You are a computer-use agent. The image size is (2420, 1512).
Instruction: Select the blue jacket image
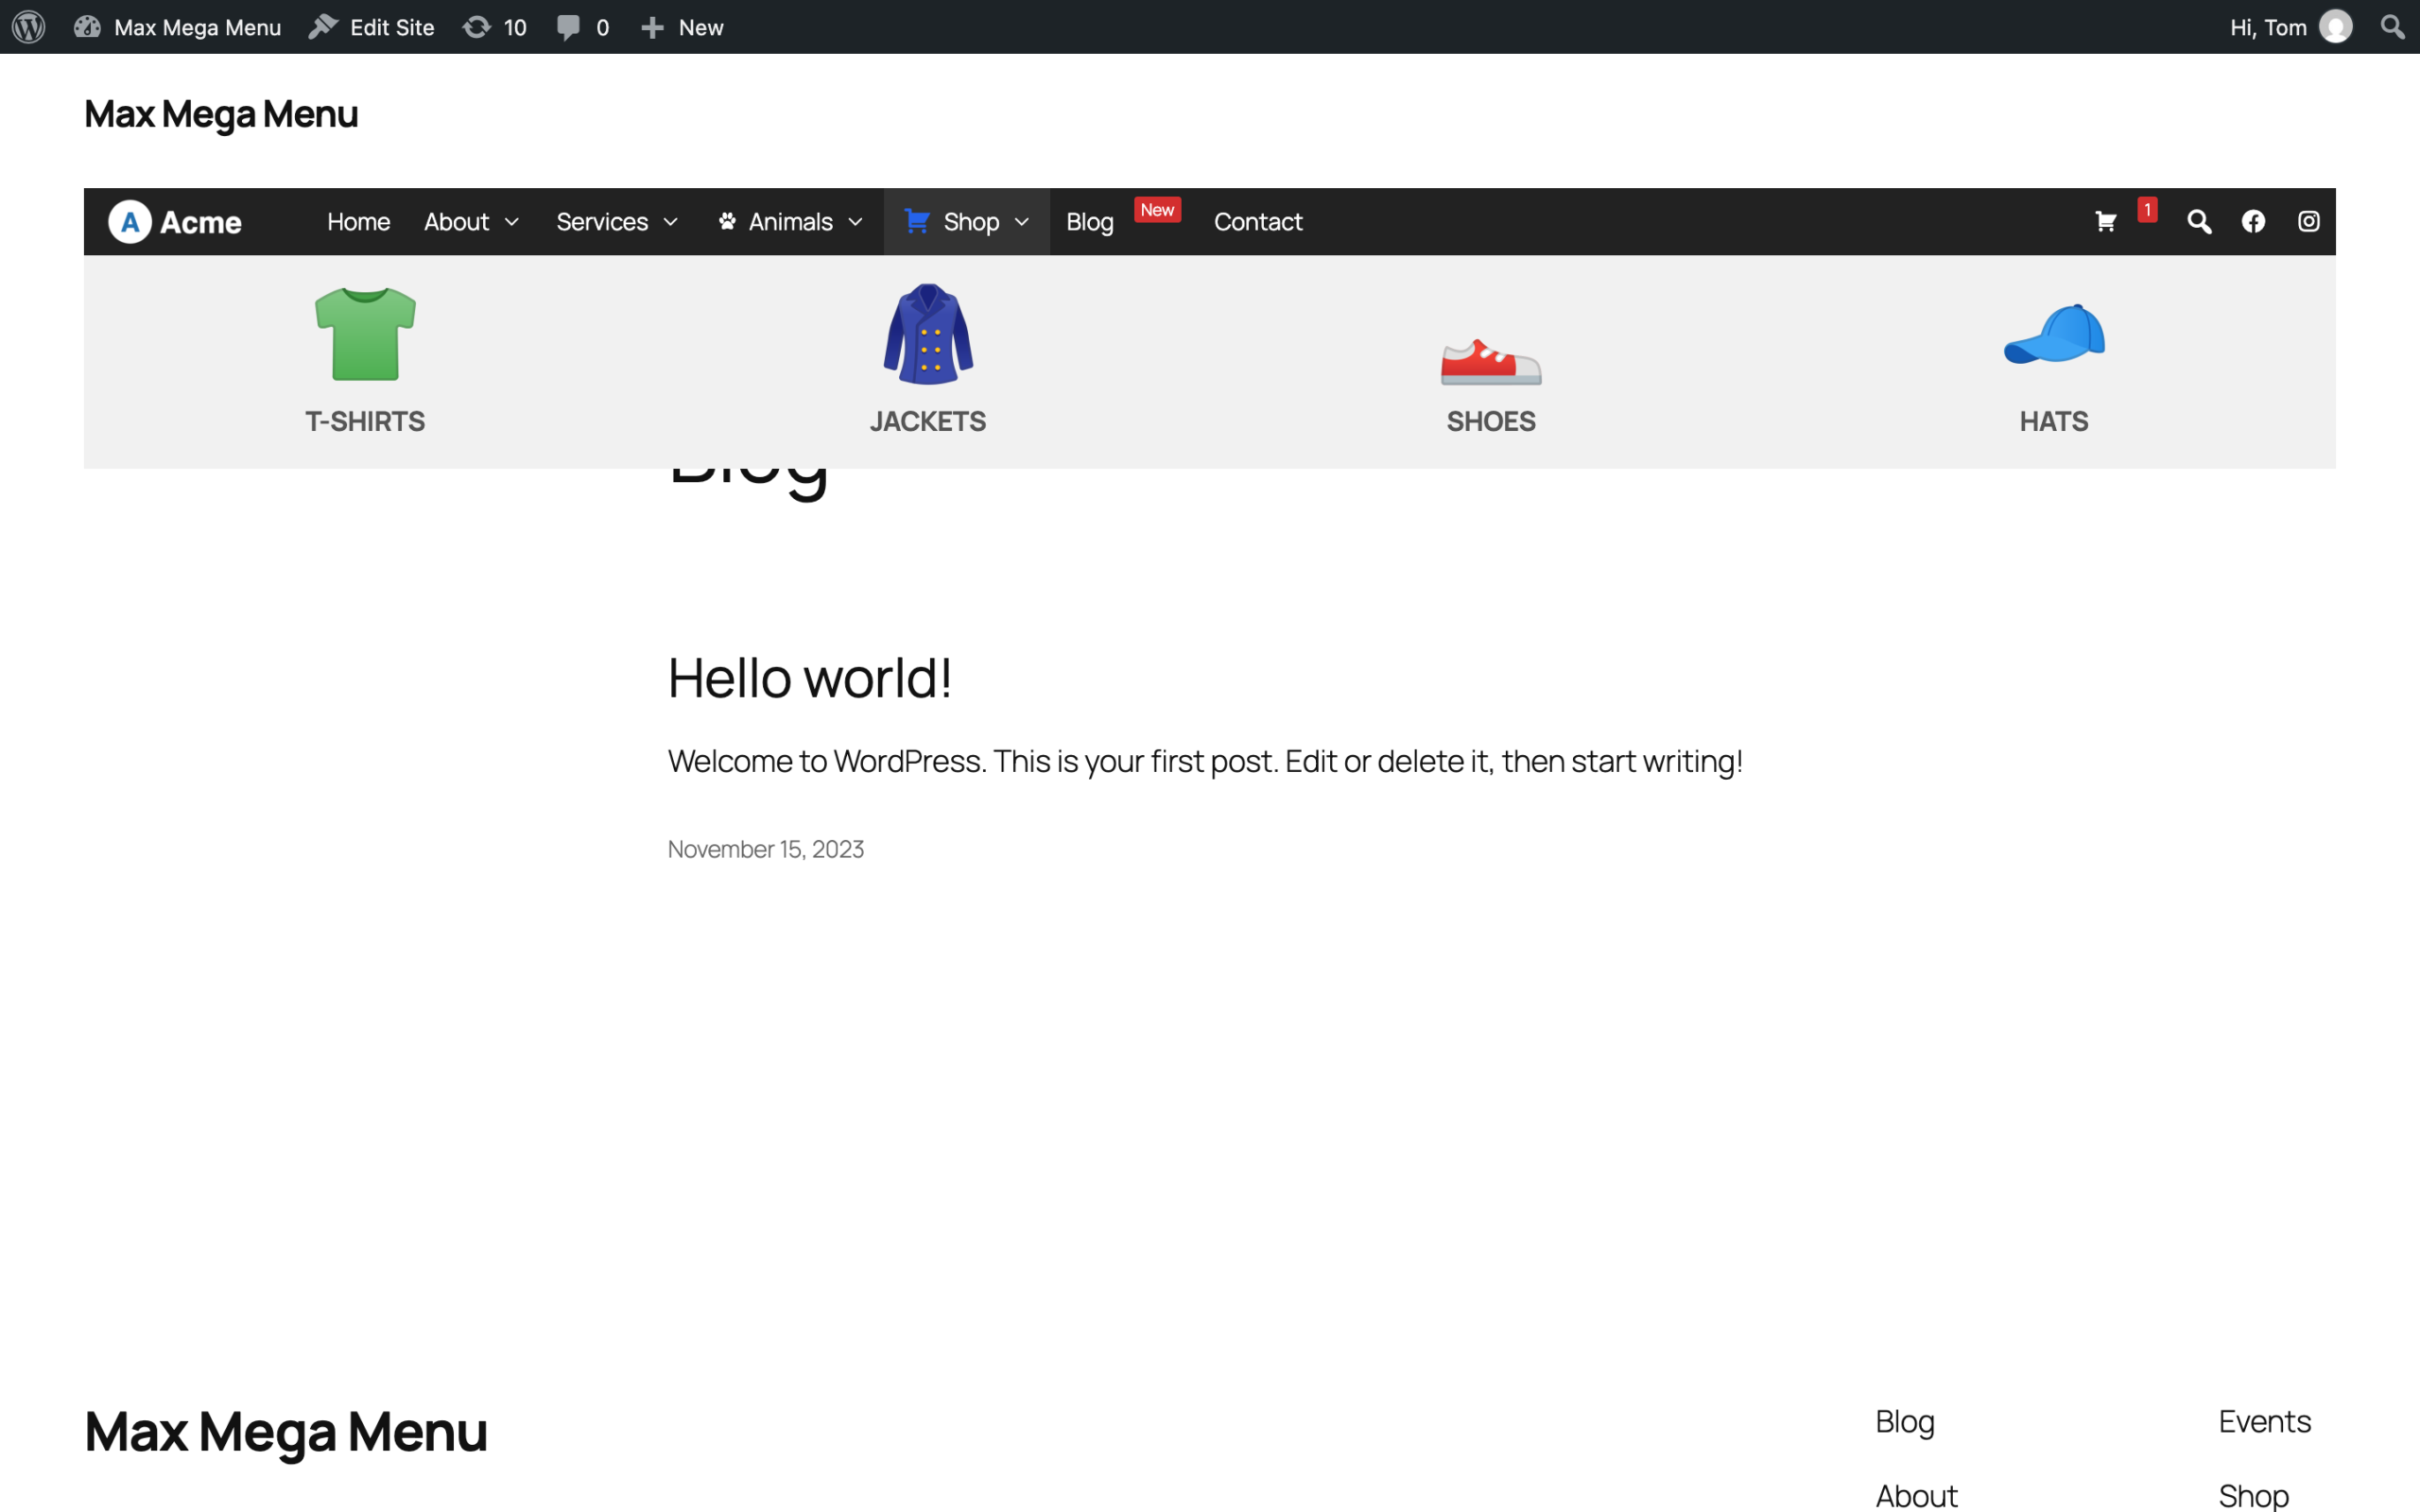[928, 334]
